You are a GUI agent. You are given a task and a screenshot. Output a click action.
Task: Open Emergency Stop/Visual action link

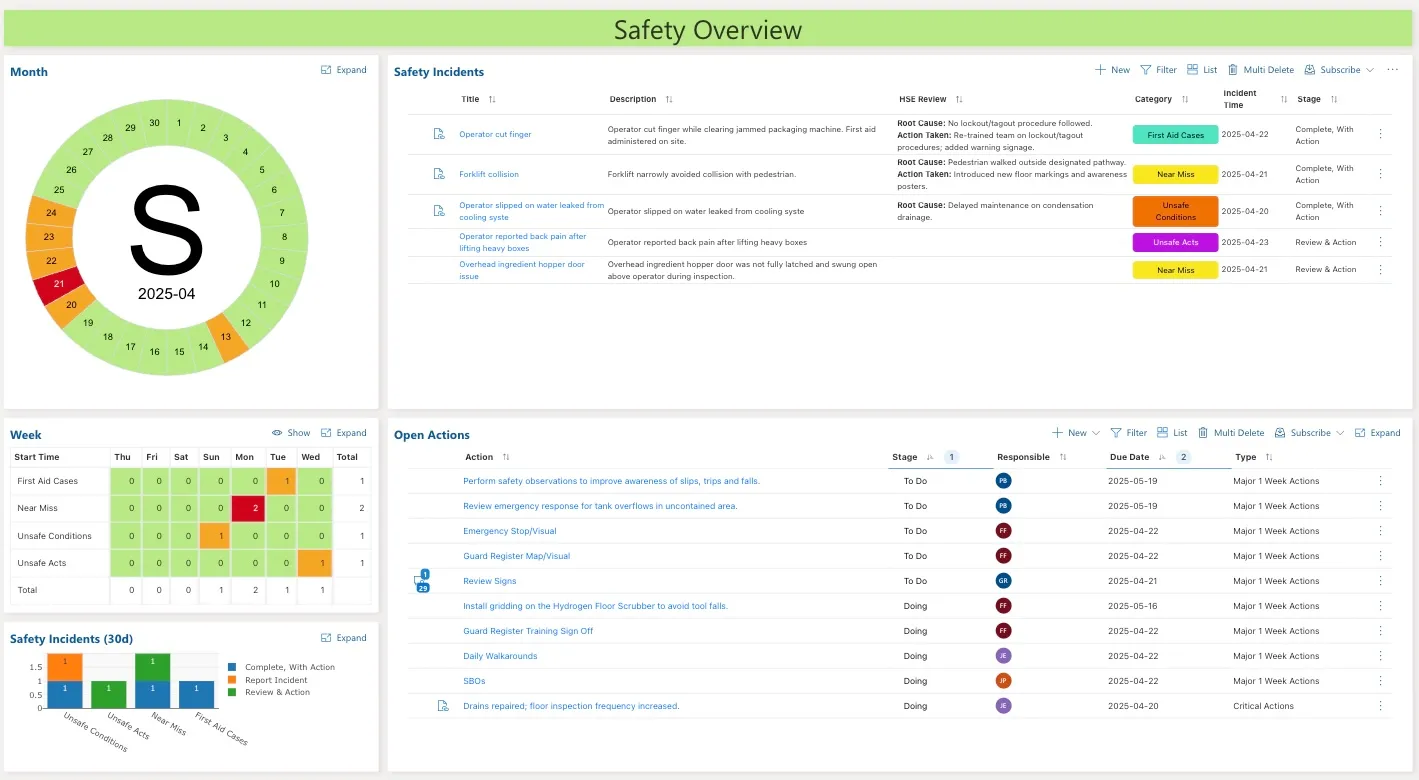tap(510, 531)
